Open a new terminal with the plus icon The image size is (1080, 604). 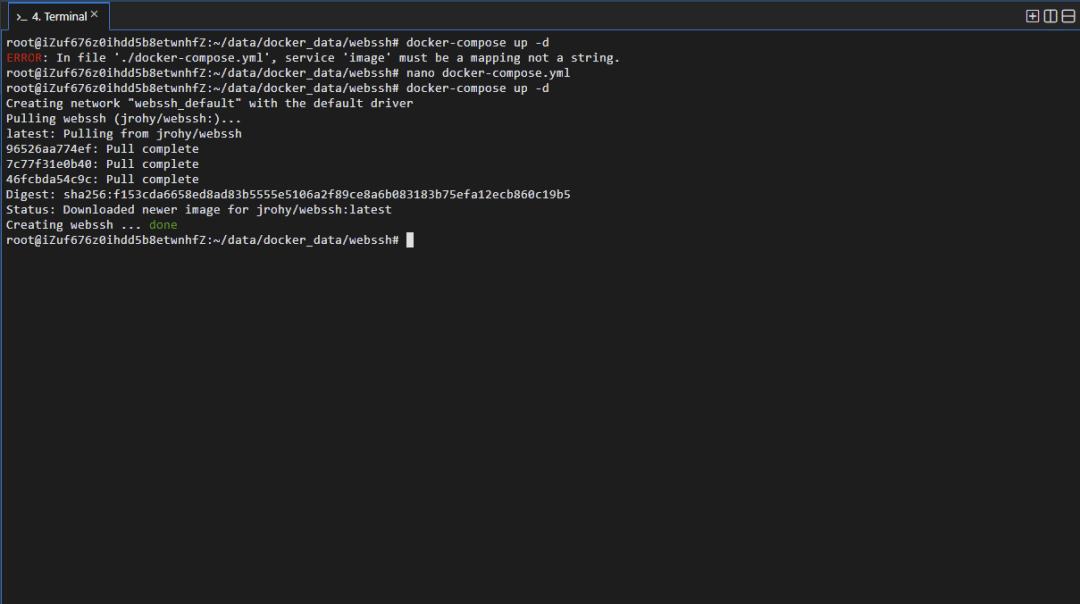[1033, 16]
